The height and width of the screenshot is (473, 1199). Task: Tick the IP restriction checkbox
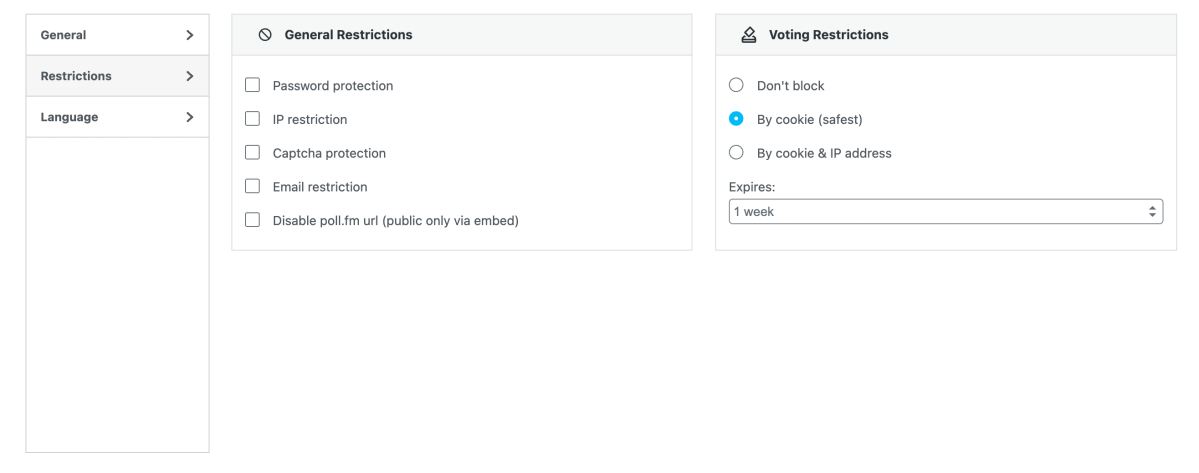pyautogui.click(x=253, y=120)
